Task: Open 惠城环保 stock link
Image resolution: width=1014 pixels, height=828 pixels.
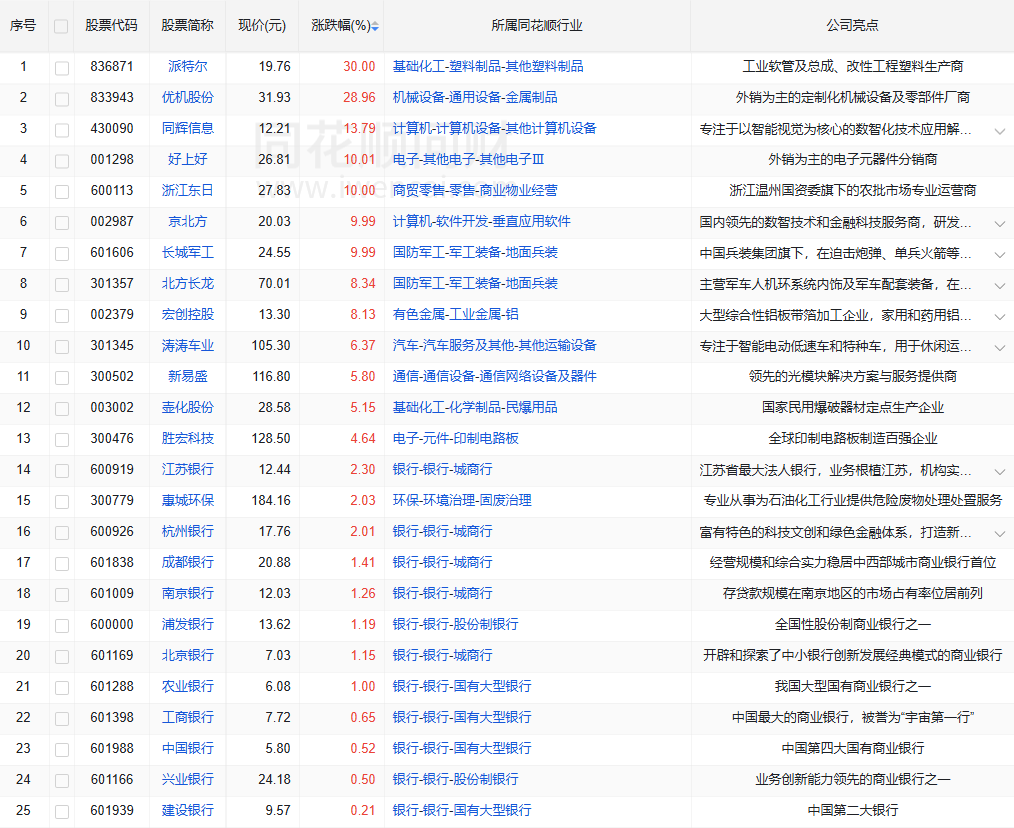Action: (x=188, y=500)
